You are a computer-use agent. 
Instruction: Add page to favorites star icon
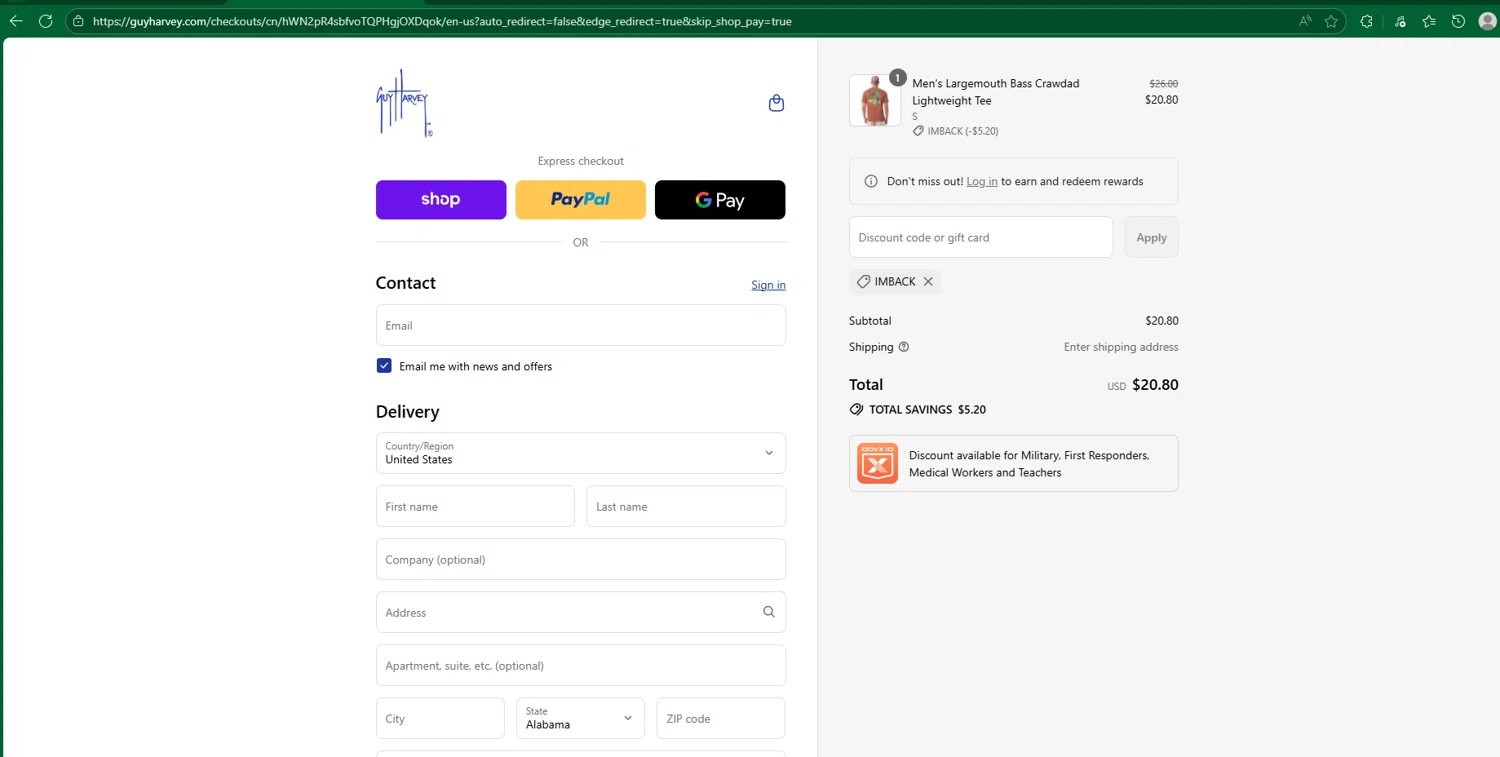point(1331,21)
